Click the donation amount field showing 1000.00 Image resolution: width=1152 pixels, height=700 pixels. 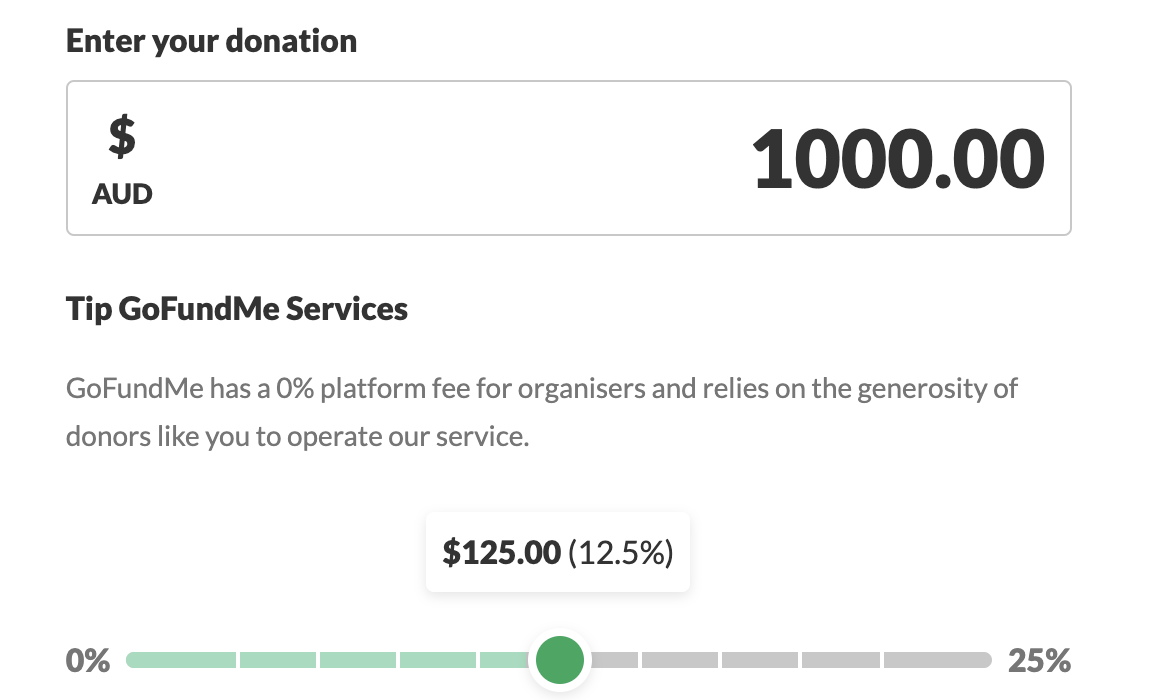(x=569, y=158)
